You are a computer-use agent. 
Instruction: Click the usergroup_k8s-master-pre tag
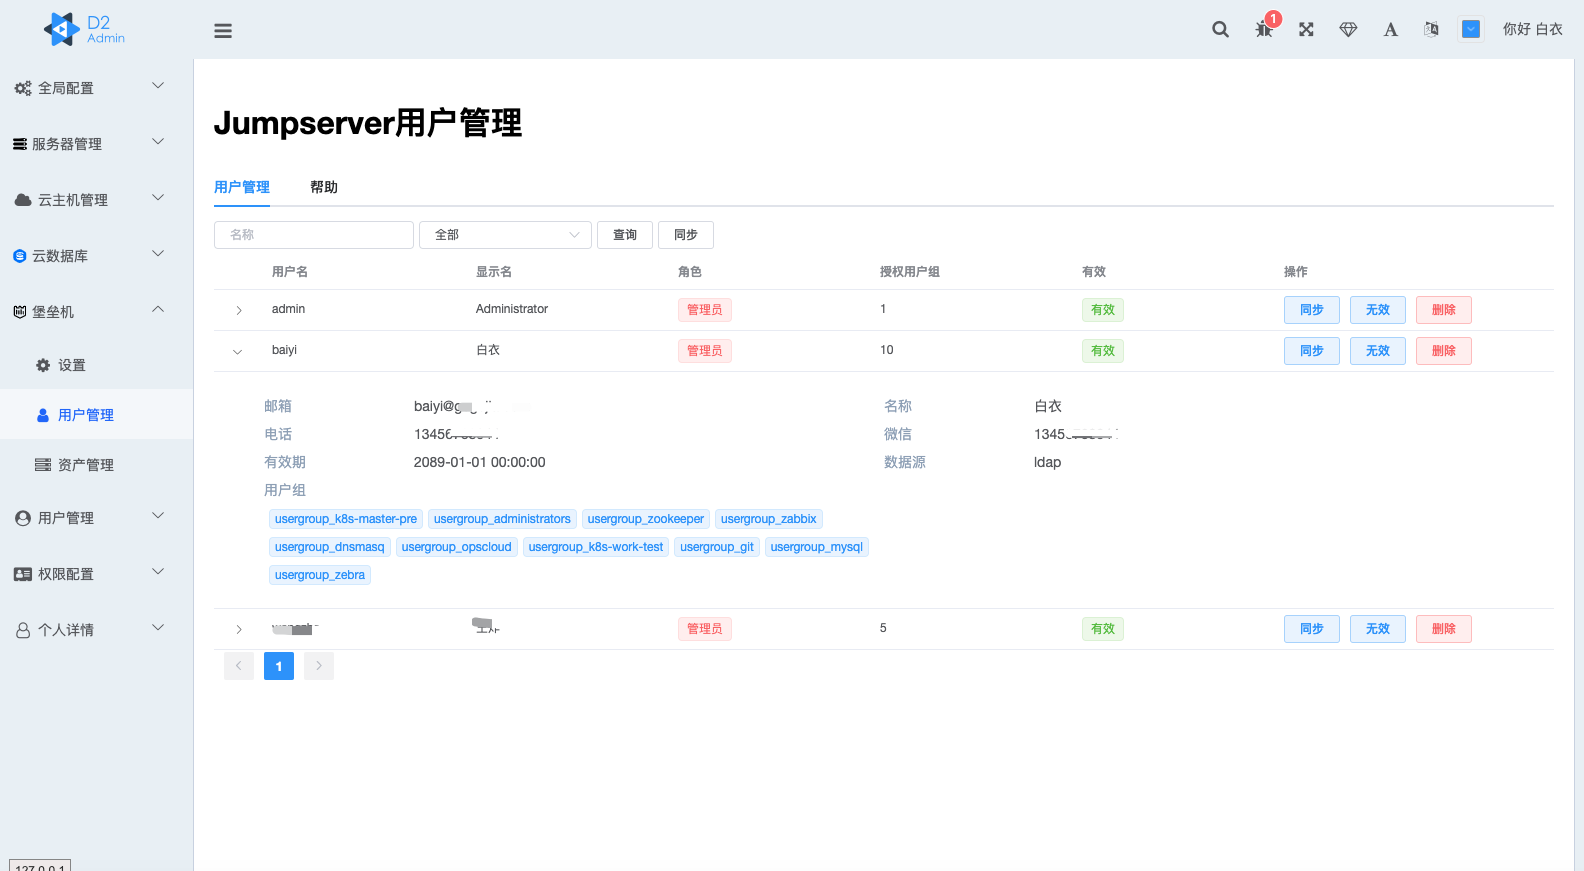[346, 519]
